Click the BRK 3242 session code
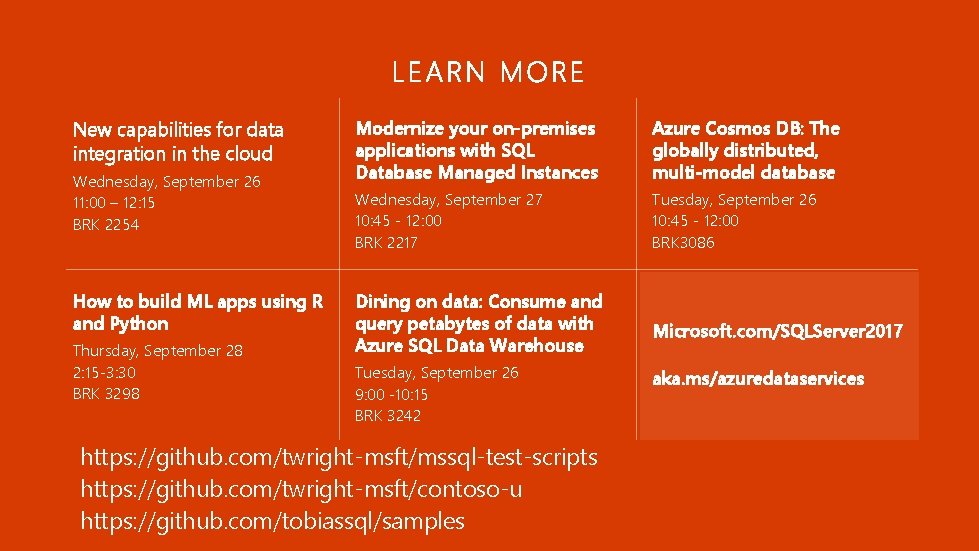The image size is (979, 551). (x=388, y=416)
